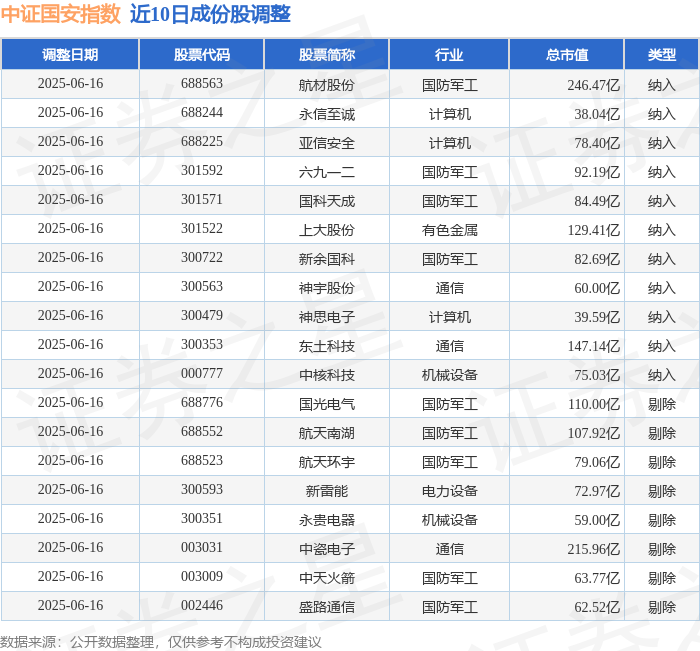Click stock name 亚信安全
This screenshot has height=651, width=700.
coord(327,143)
